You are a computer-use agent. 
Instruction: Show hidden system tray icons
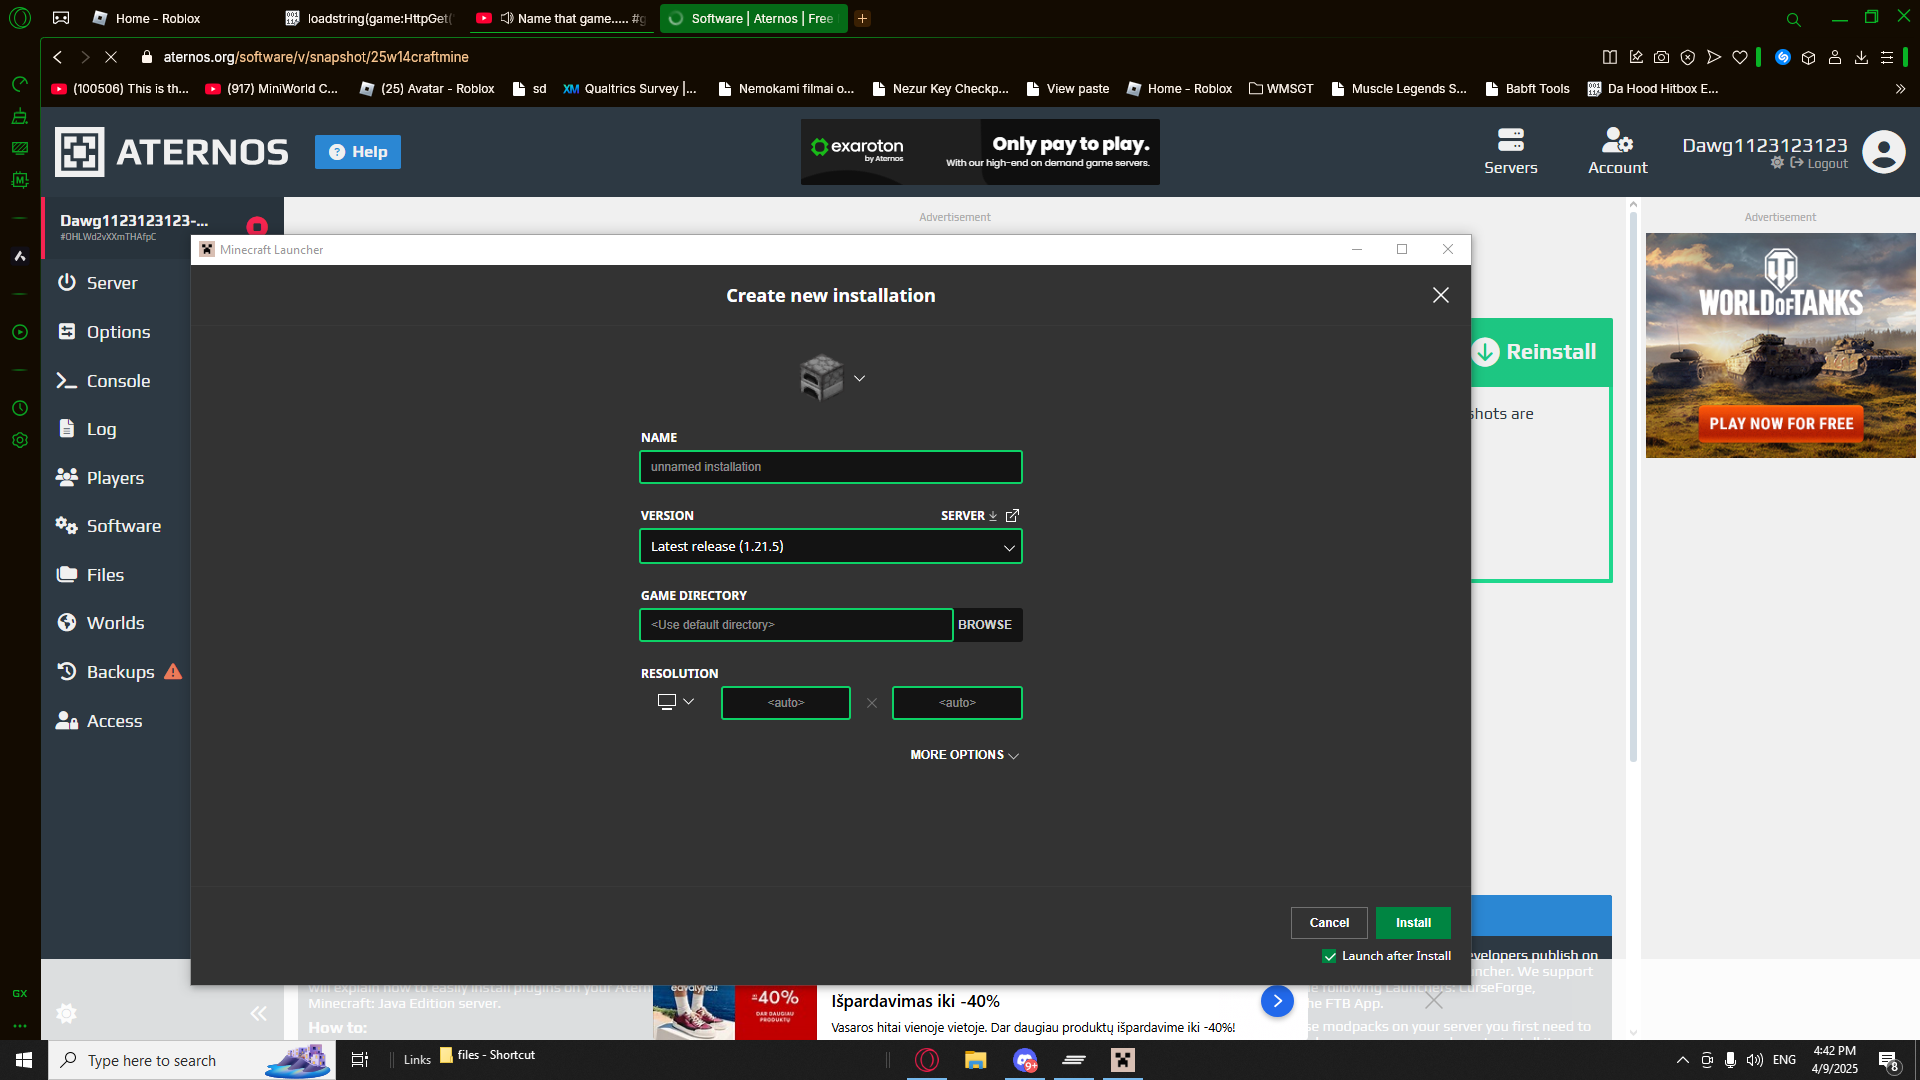1682,1060
